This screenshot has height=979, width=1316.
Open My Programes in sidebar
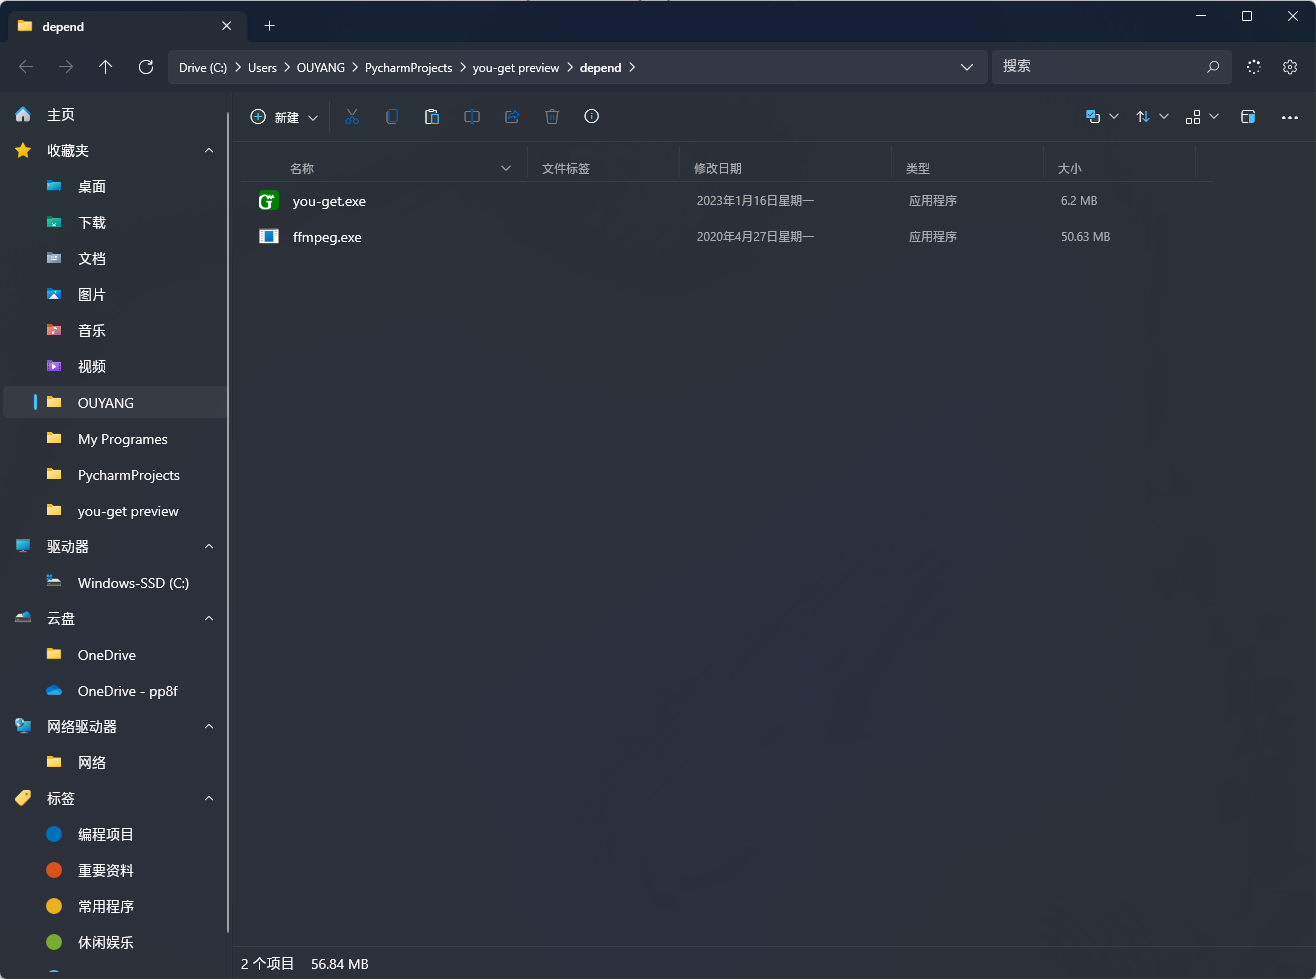tap(116, 439)
